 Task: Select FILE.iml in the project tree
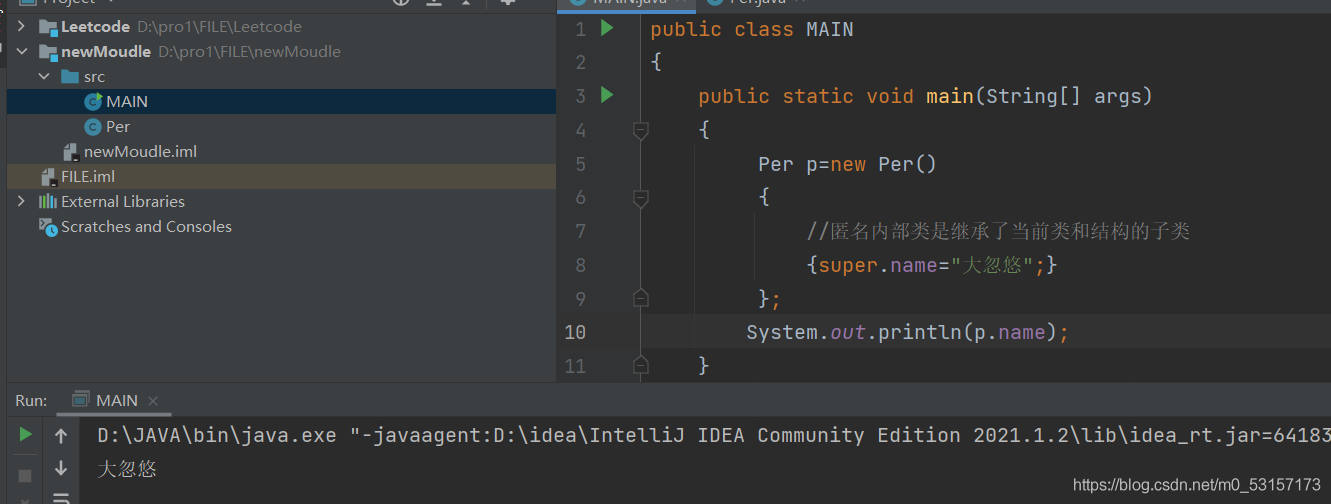[x=87, y=176]
